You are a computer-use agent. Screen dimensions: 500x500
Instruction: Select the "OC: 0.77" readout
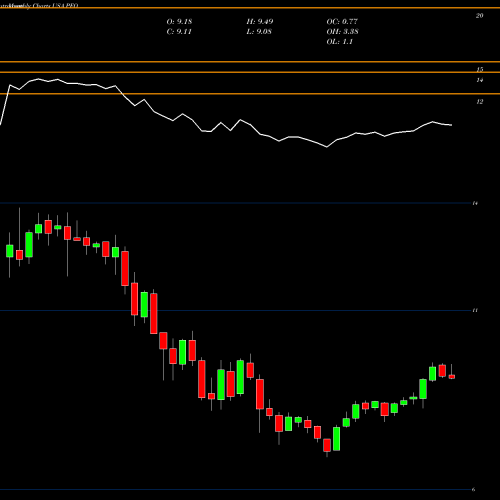(x=342, y=22)
